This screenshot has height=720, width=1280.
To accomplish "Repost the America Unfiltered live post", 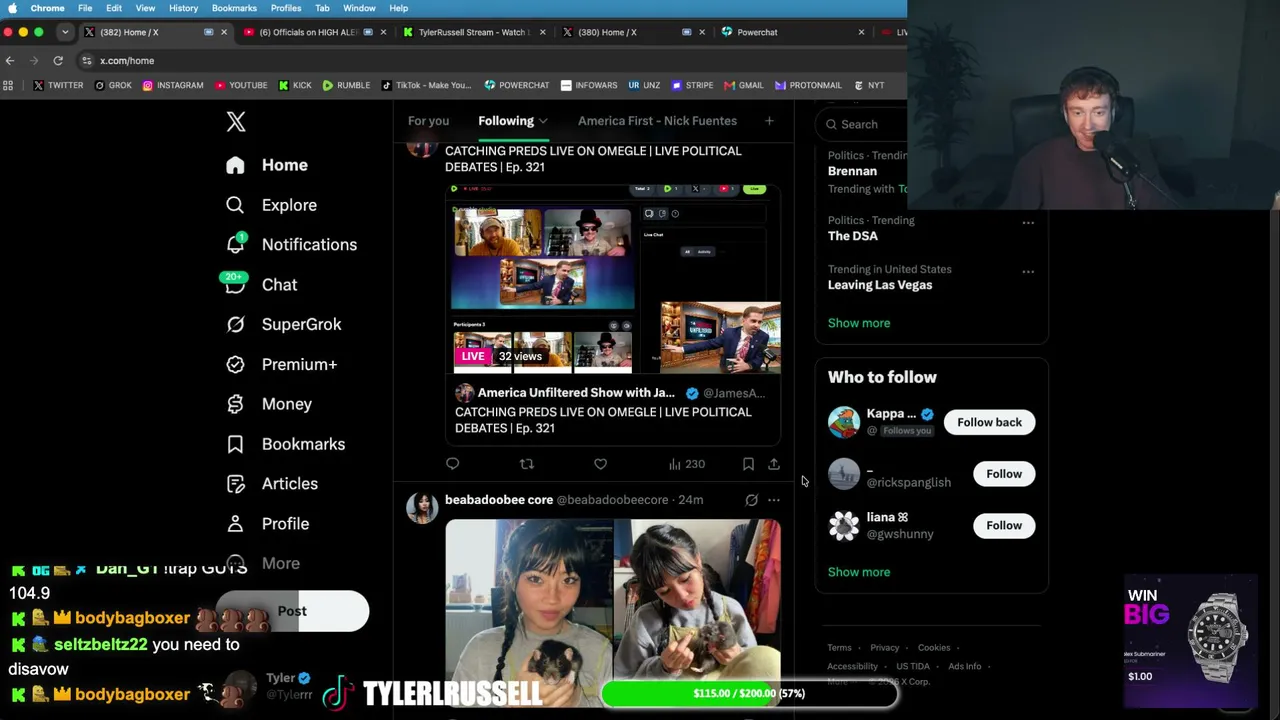I will 527,464.
